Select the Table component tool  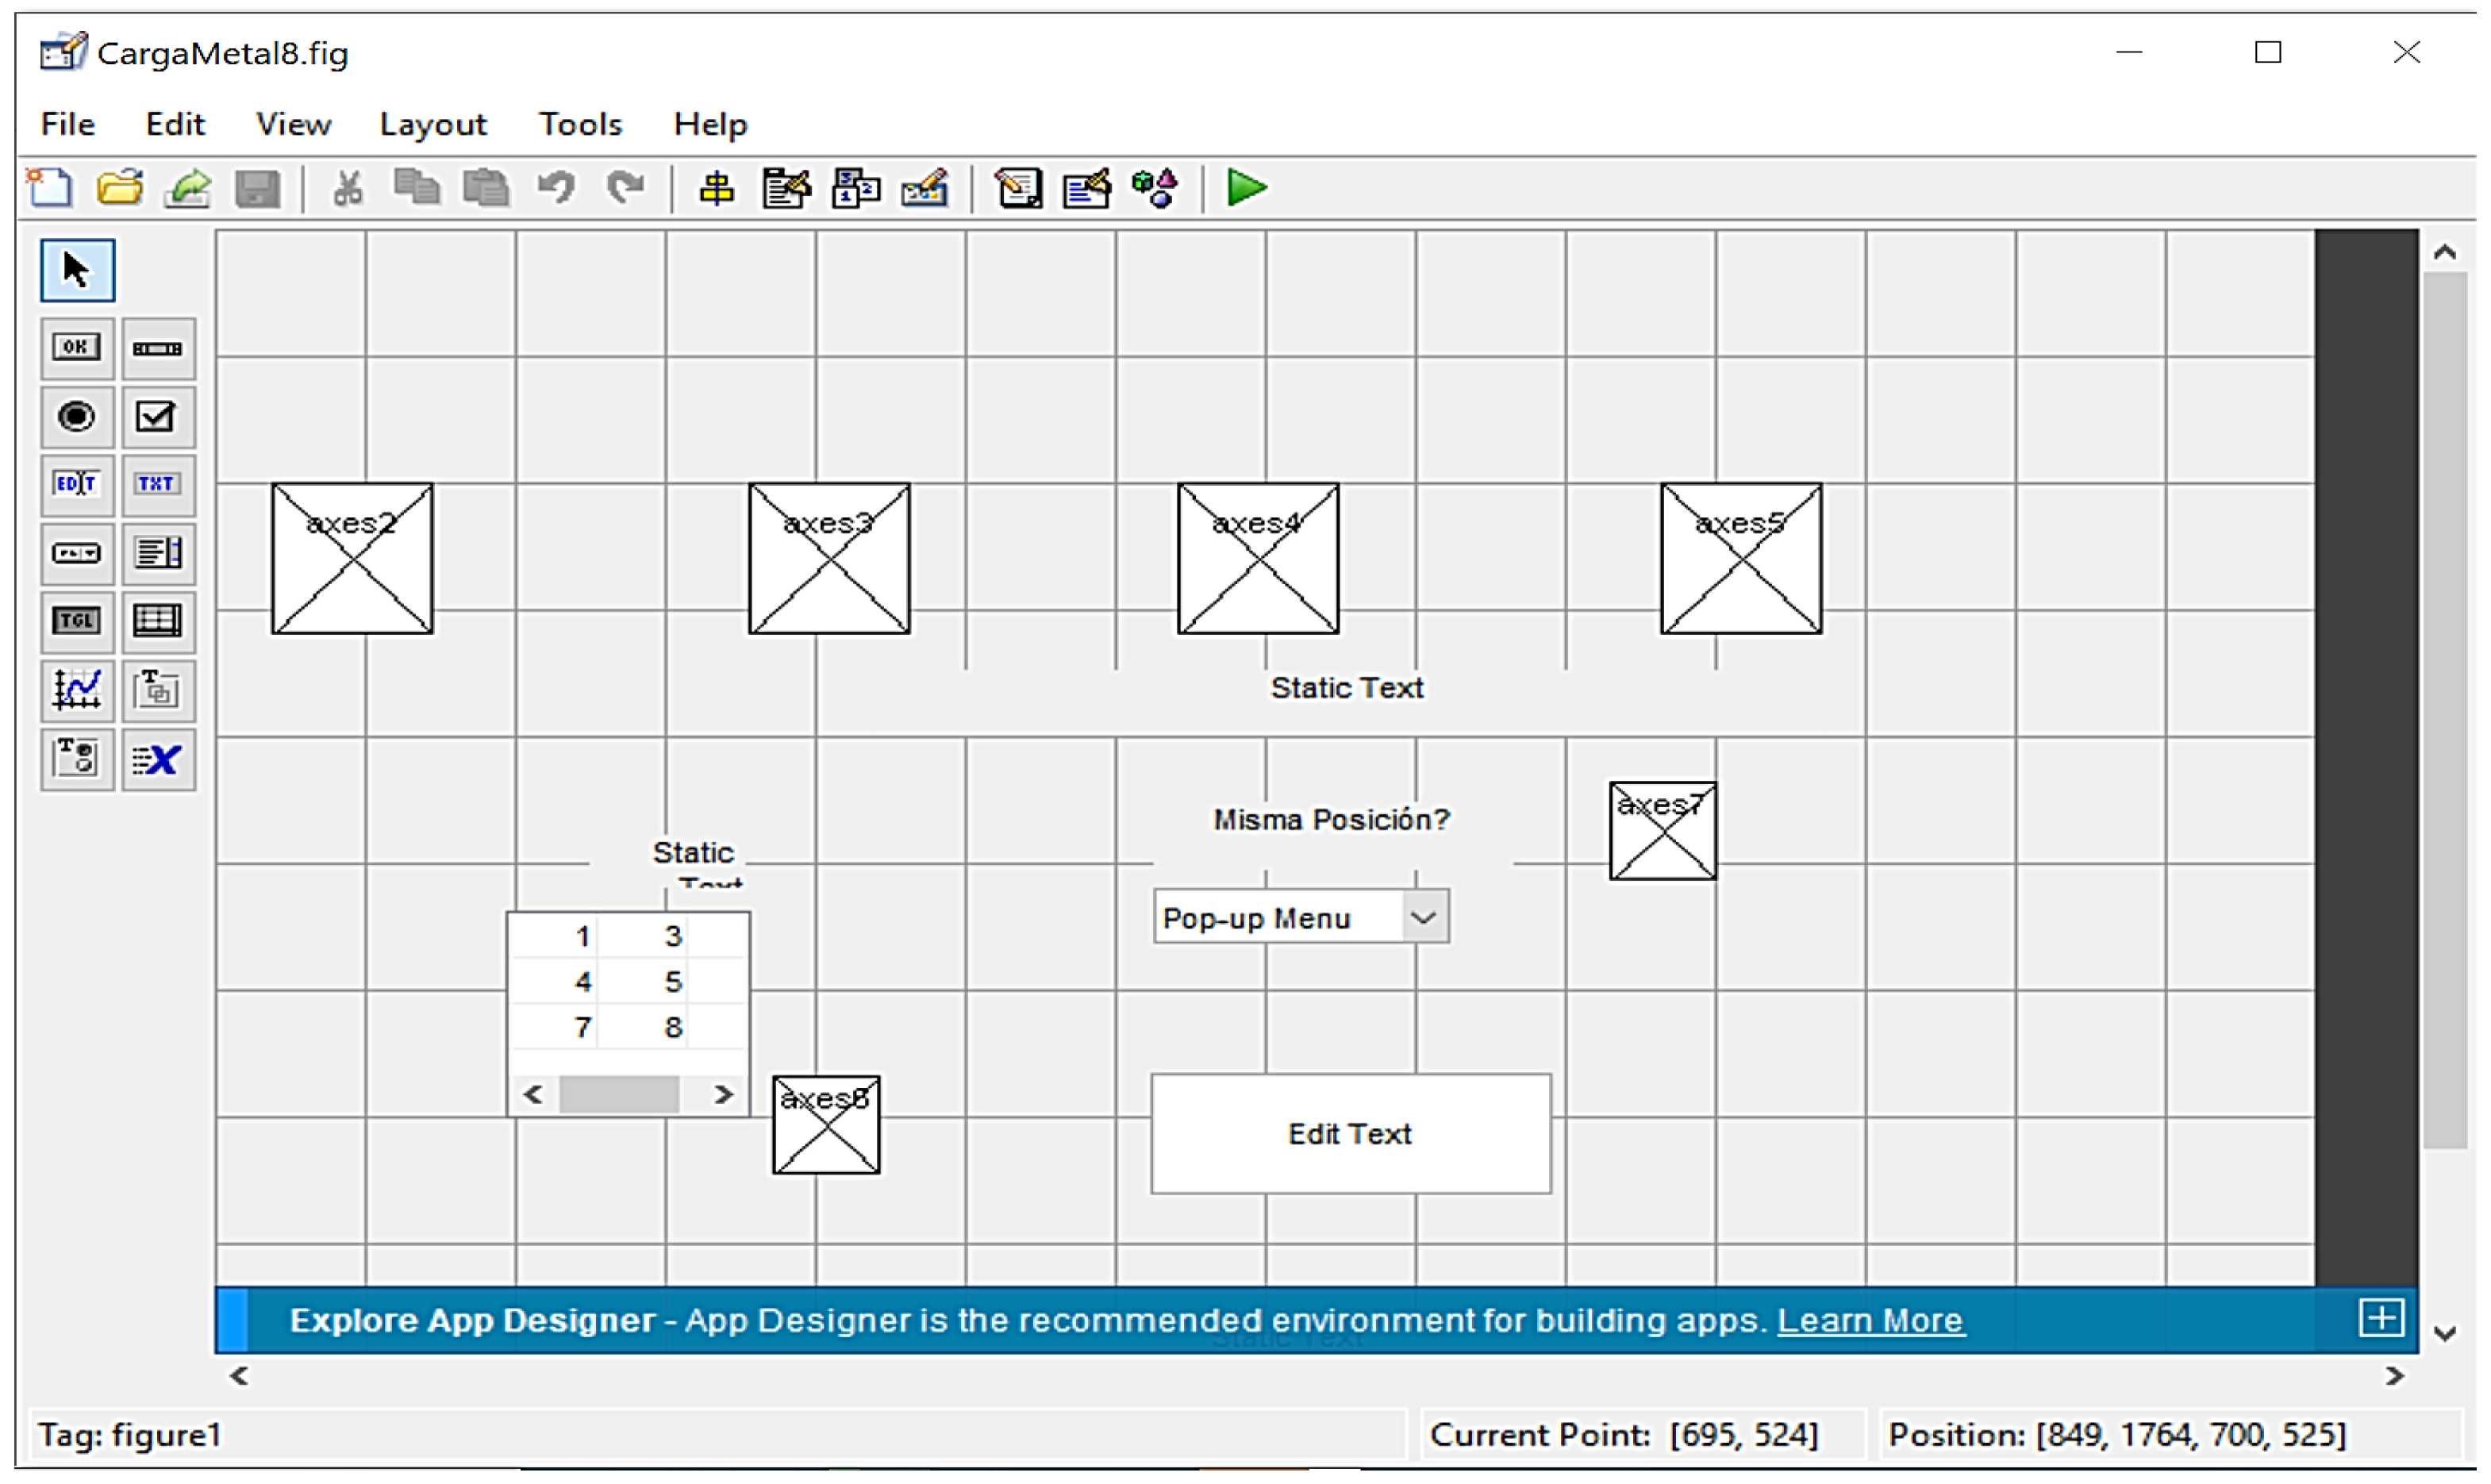158,621
